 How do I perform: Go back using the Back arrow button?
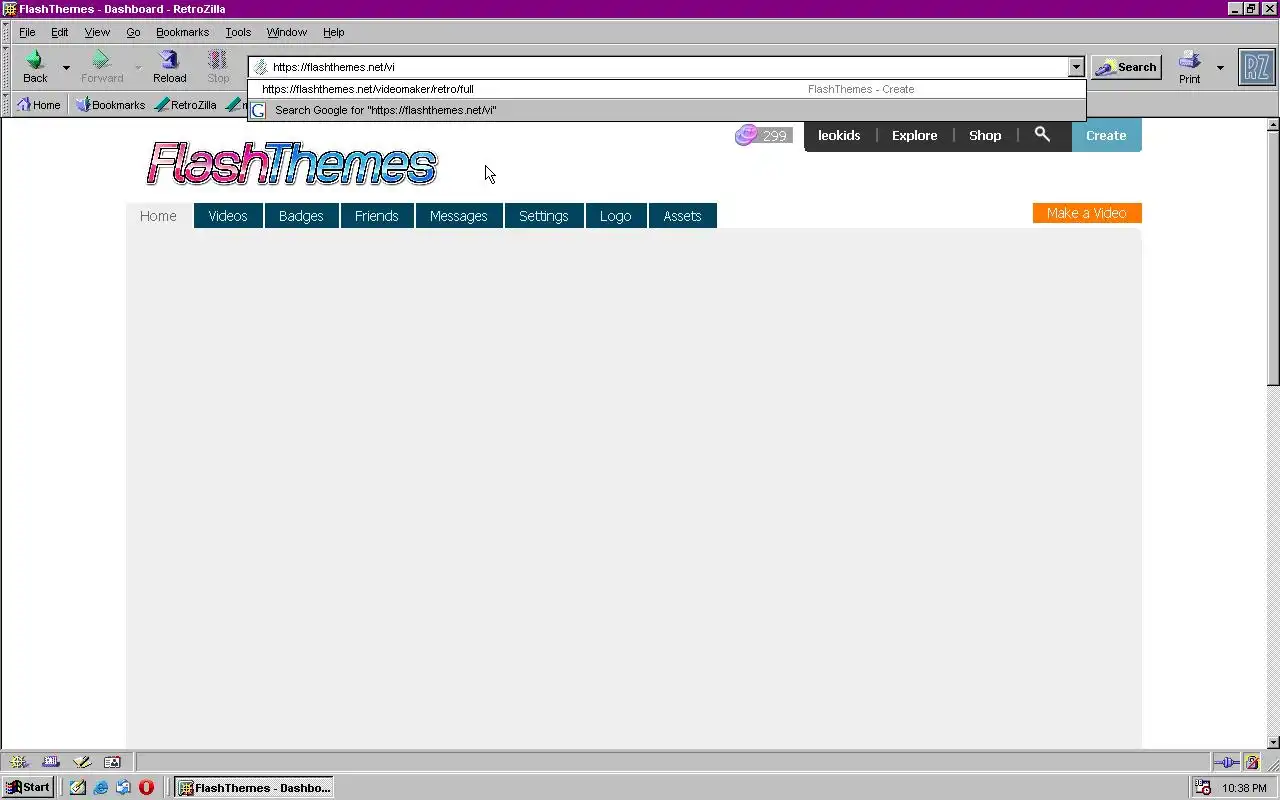[x=35, y=67]
